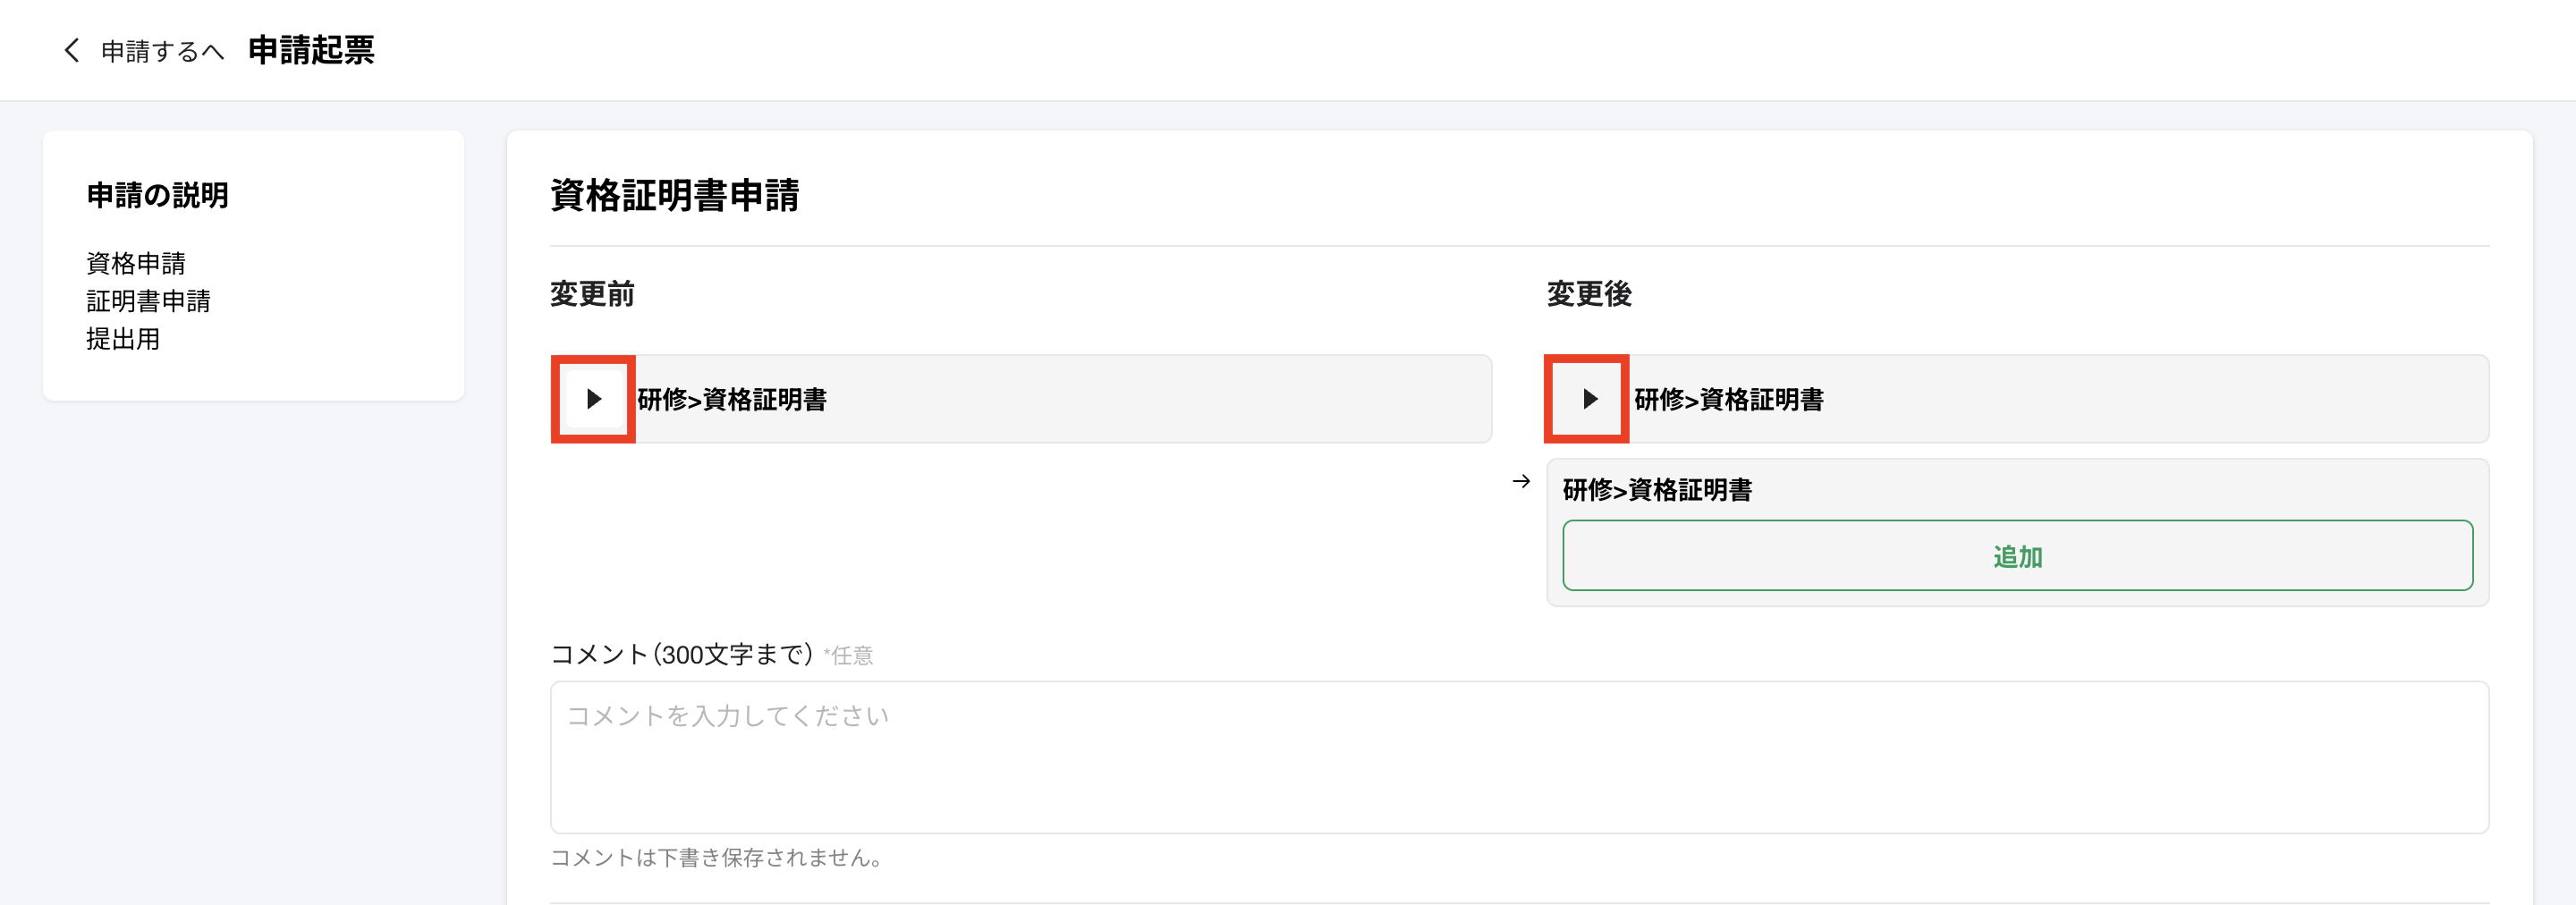Click the back chevron icon

pos(71,50)
